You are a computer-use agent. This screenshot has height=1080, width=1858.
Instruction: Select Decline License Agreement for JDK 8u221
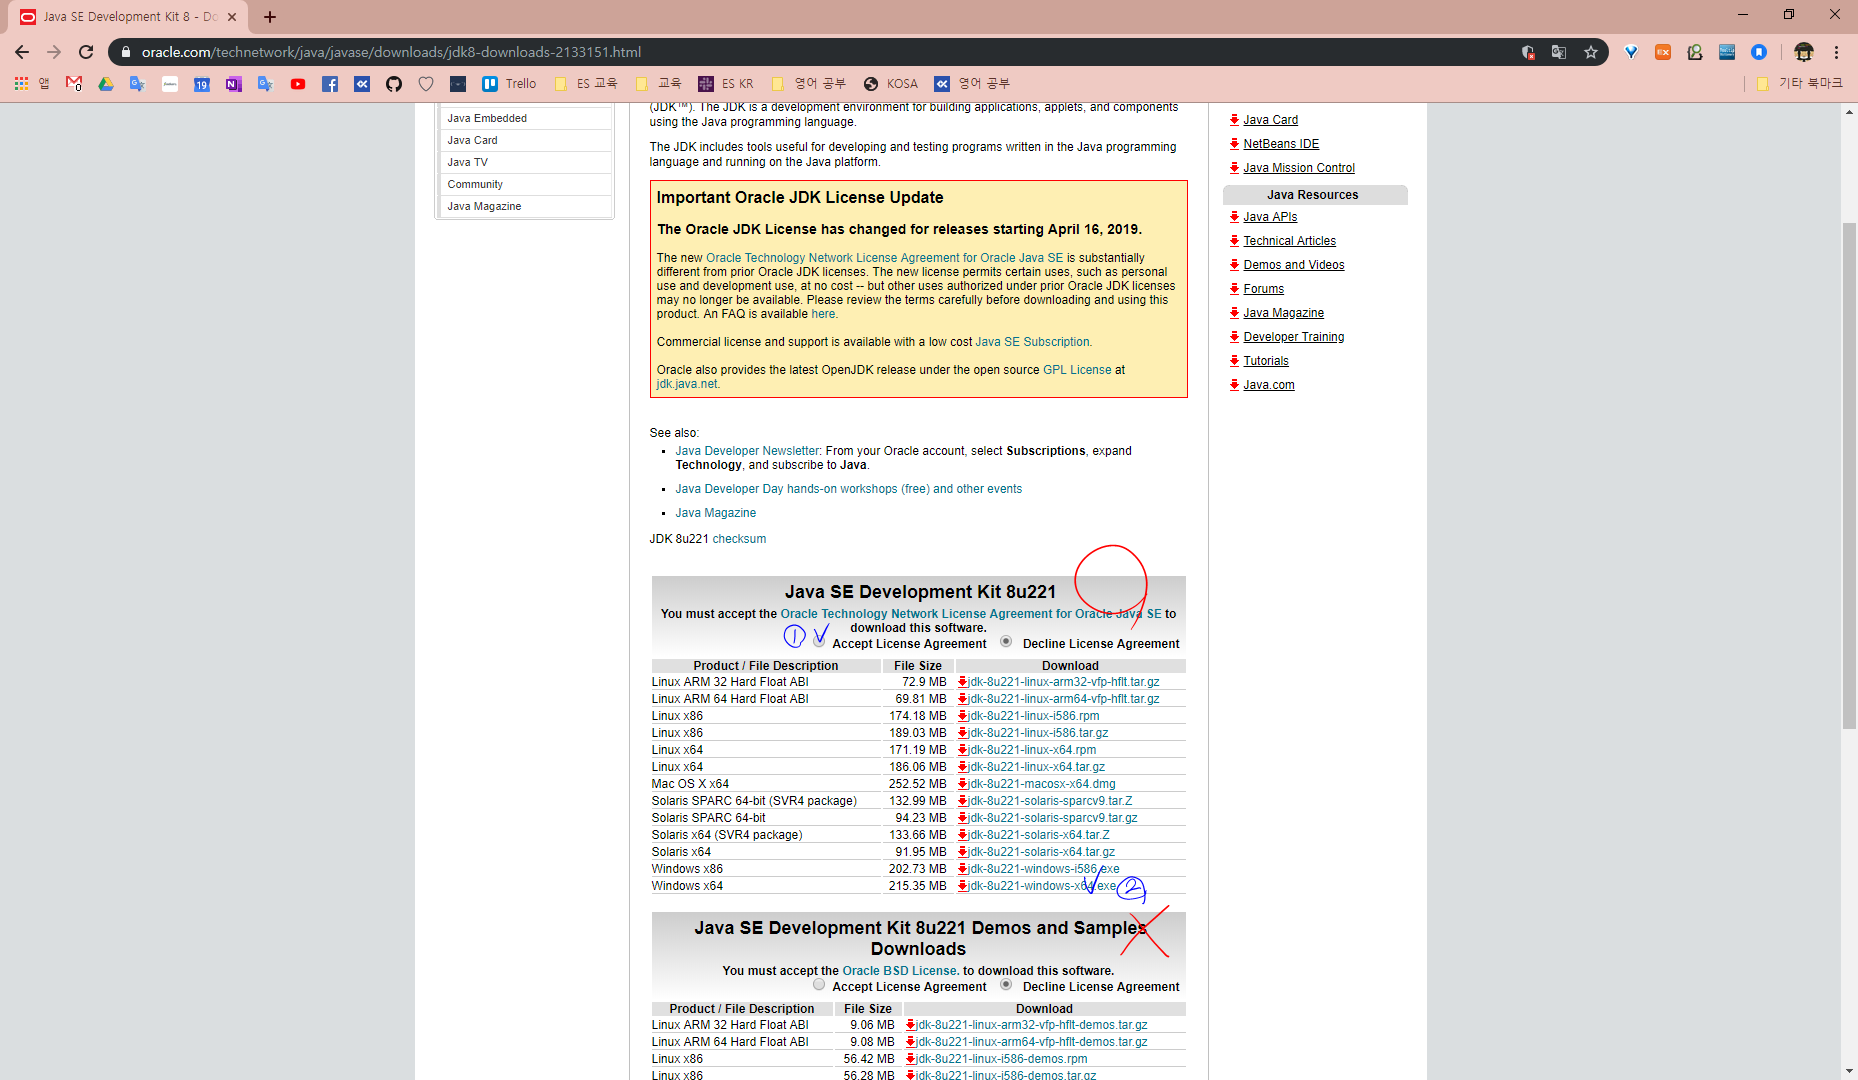(x=1006, y=642)
